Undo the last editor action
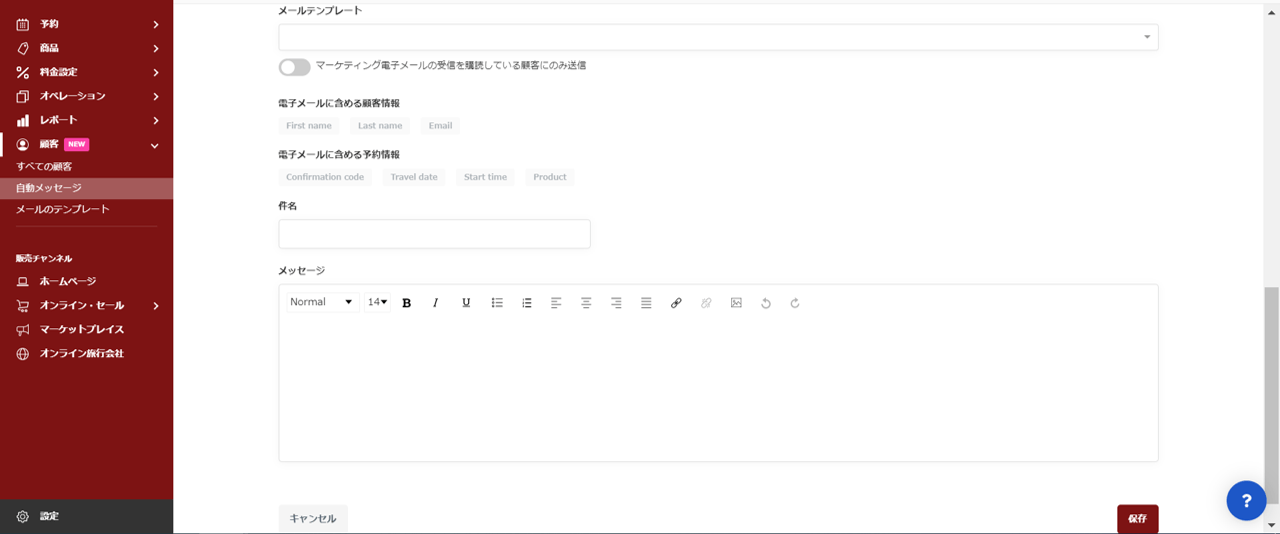This screenshot has height=534, width=1280. (766, 303)
